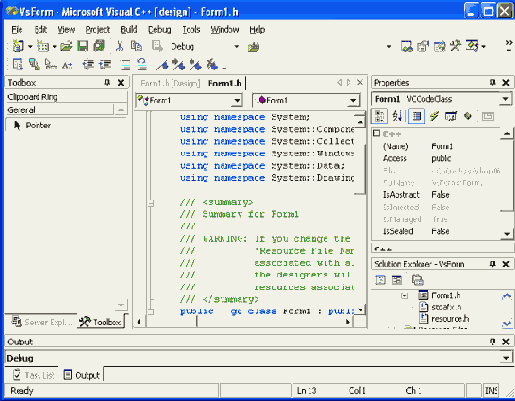
Task: Select the Pointer tool in Toolbox
Action: click(32, 125)
